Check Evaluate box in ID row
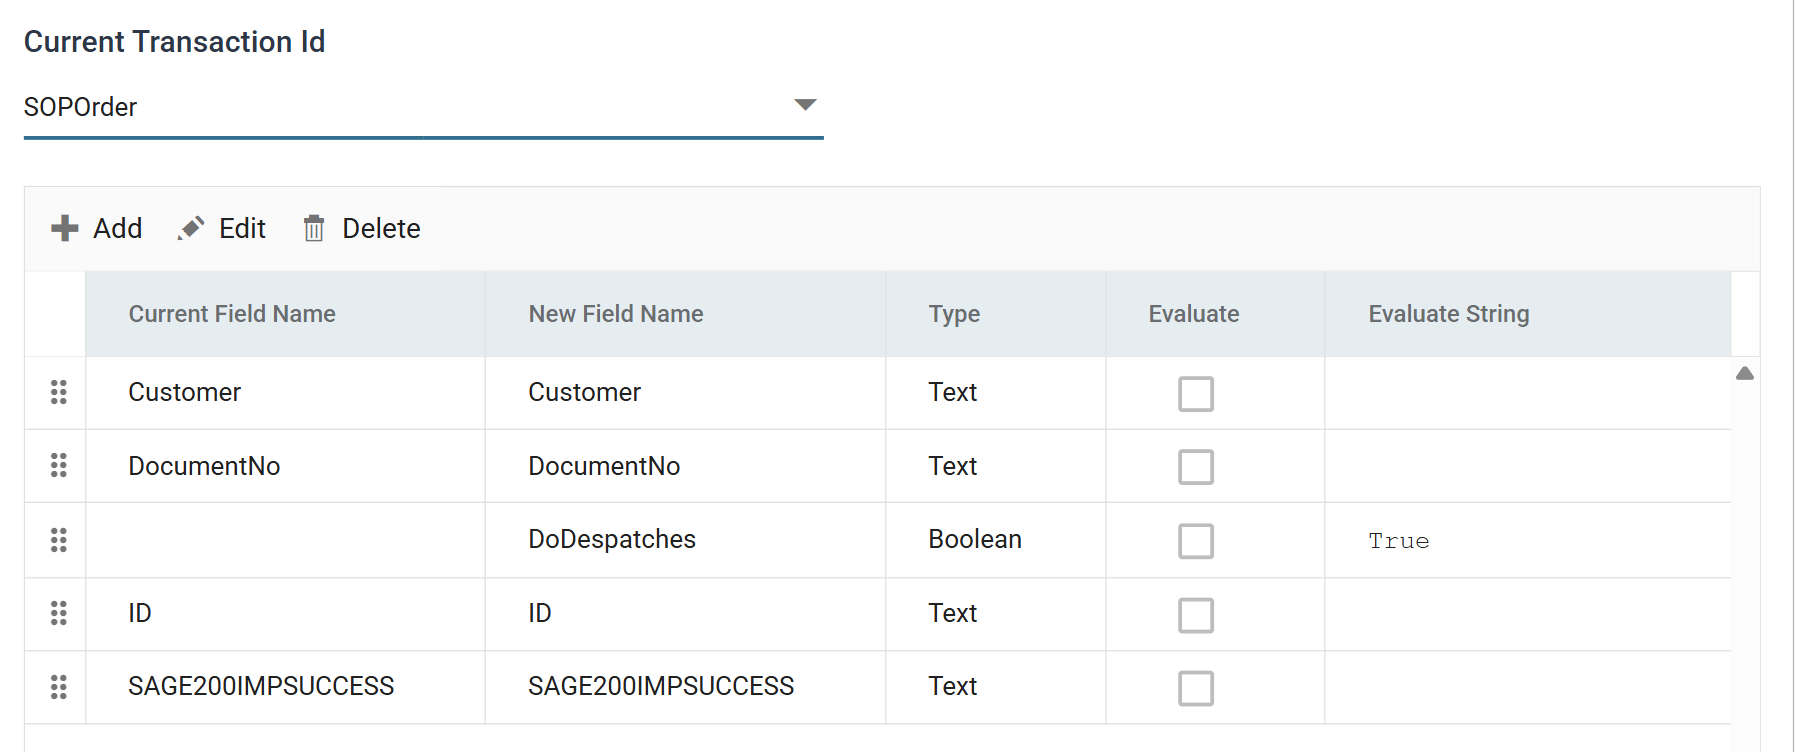The width and height of the screenshot is (1818, 752). (1196, 615)
